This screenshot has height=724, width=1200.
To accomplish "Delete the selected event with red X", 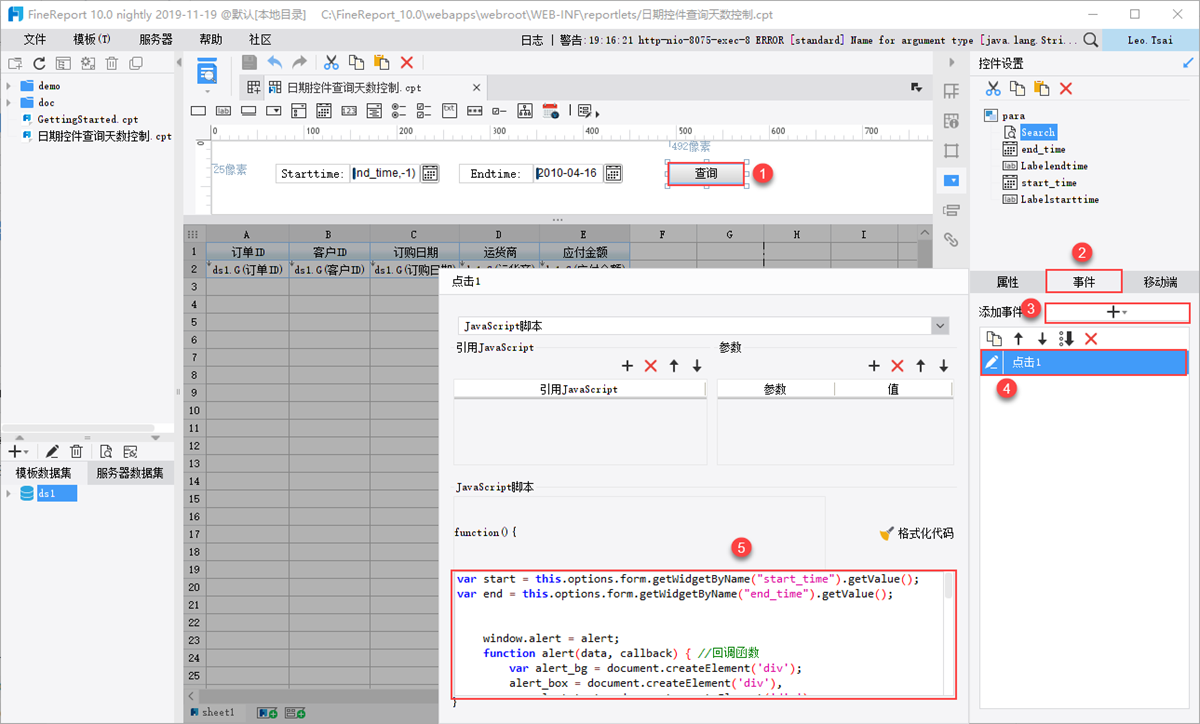I will pos(1091,339).
